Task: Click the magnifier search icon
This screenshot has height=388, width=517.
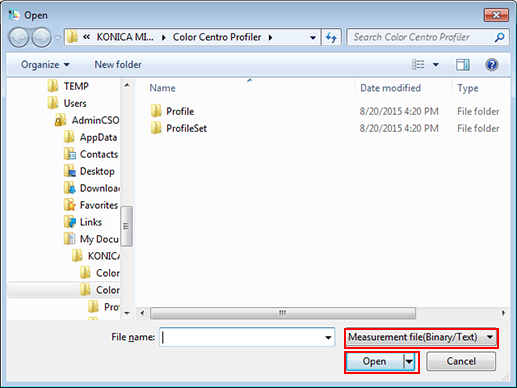Action: (x=499, y=37)
